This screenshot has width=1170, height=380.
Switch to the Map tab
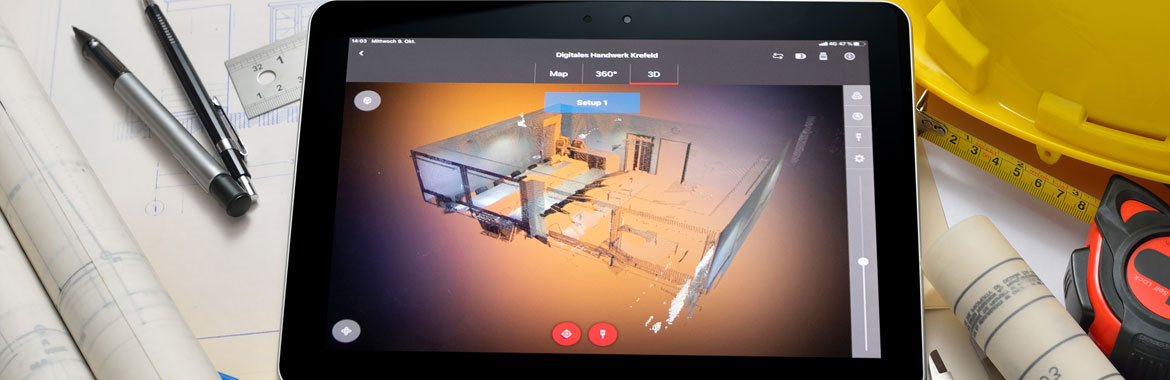[x=559, y=74]
